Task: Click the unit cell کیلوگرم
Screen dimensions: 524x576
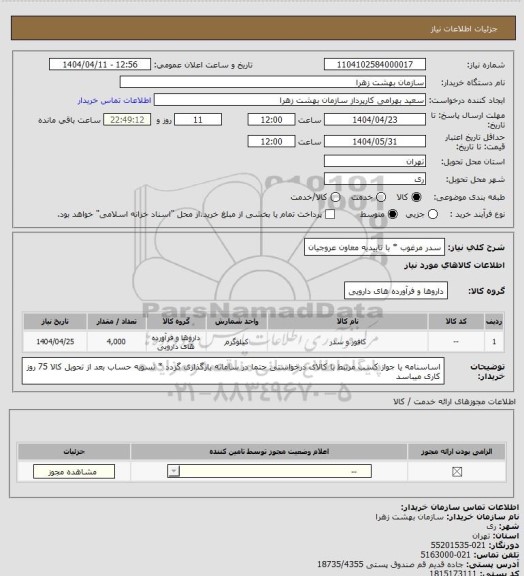Action: (x=237, y=342)
